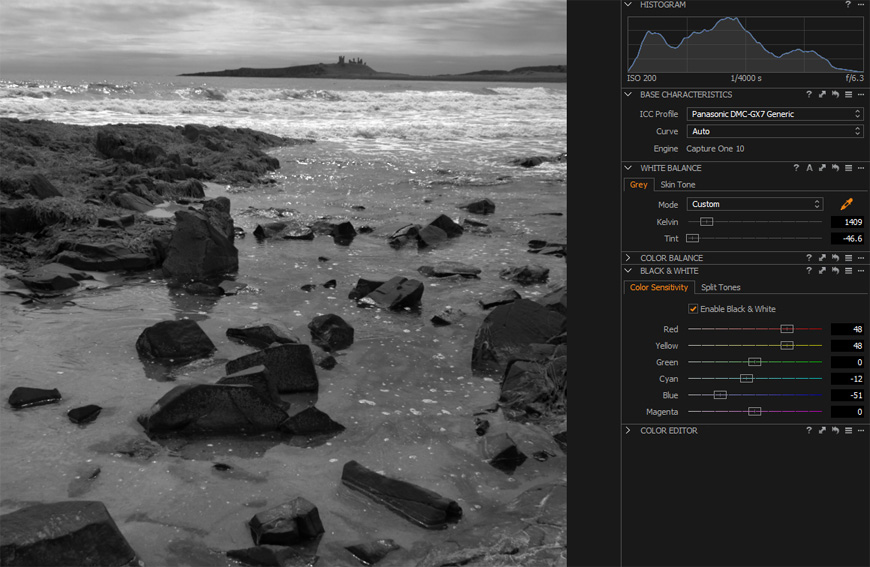
Task: Open help for the Histogram panel
Action: pyautogui.click(x=848, y=5)
